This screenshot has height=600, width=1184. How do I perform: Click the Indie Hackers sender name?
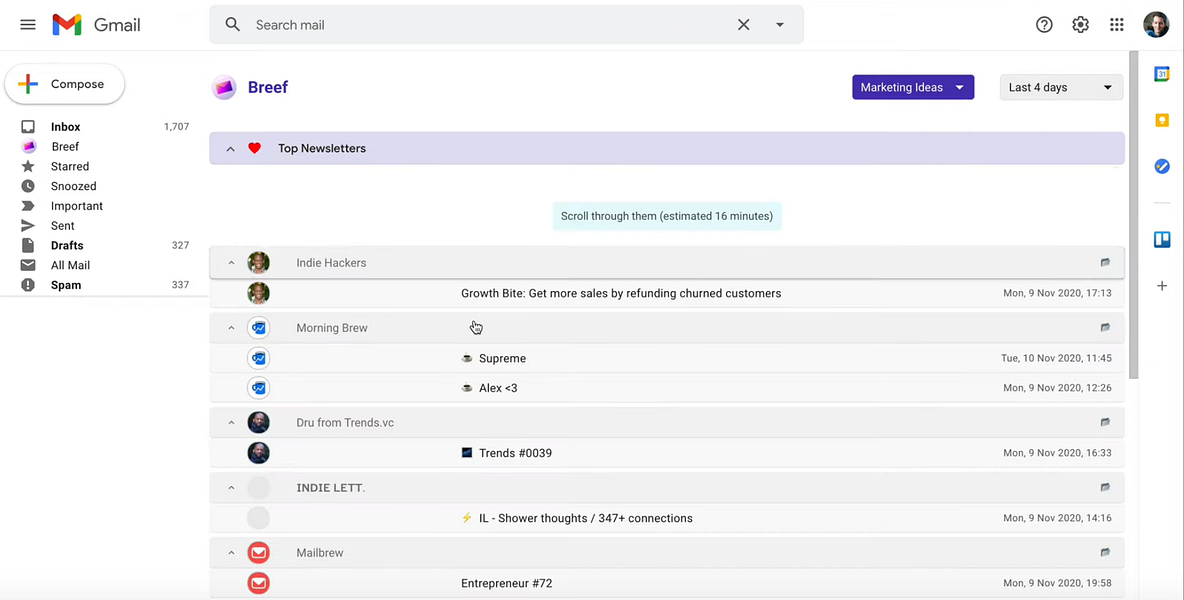click(x=331, y=263)
